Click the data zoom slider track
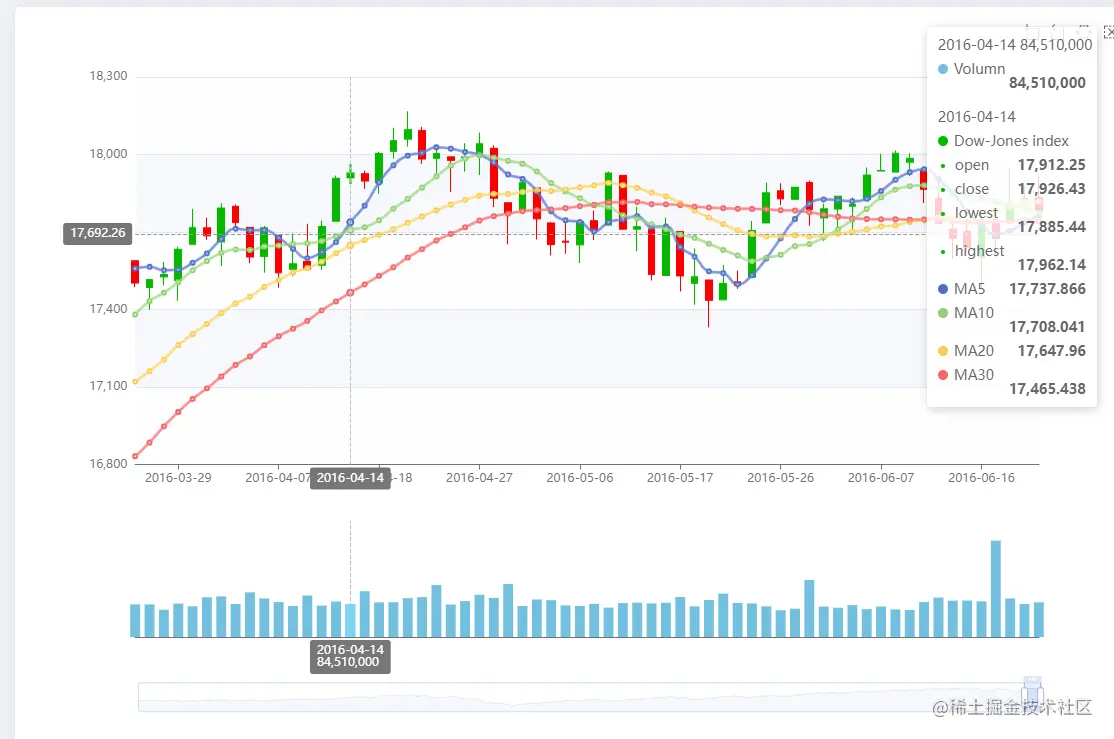1114x739 pixels. click(580, 696)
